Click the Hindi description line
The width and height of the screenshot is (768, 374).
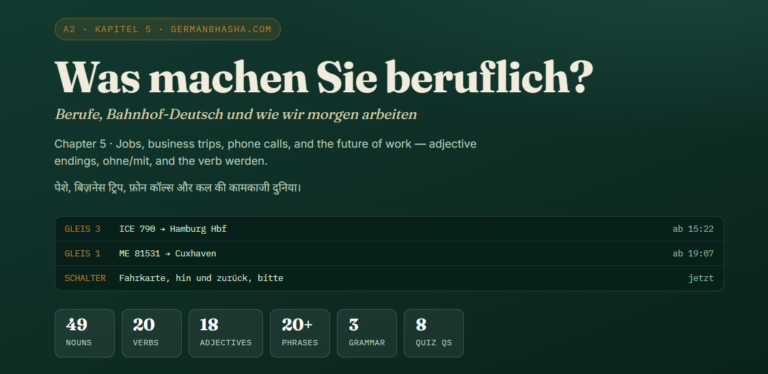click(178, 187)
